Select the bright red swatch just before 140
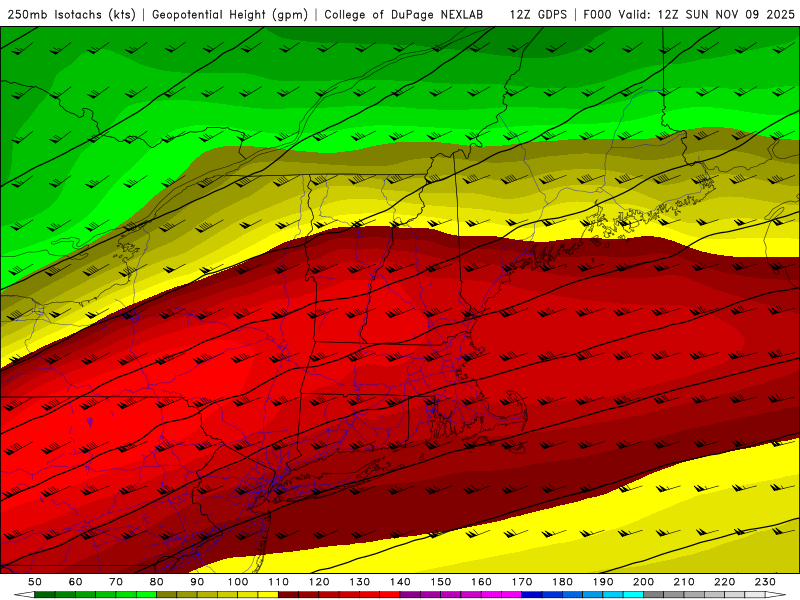Screen dimensions: 800x600 [x=390, y=594]
